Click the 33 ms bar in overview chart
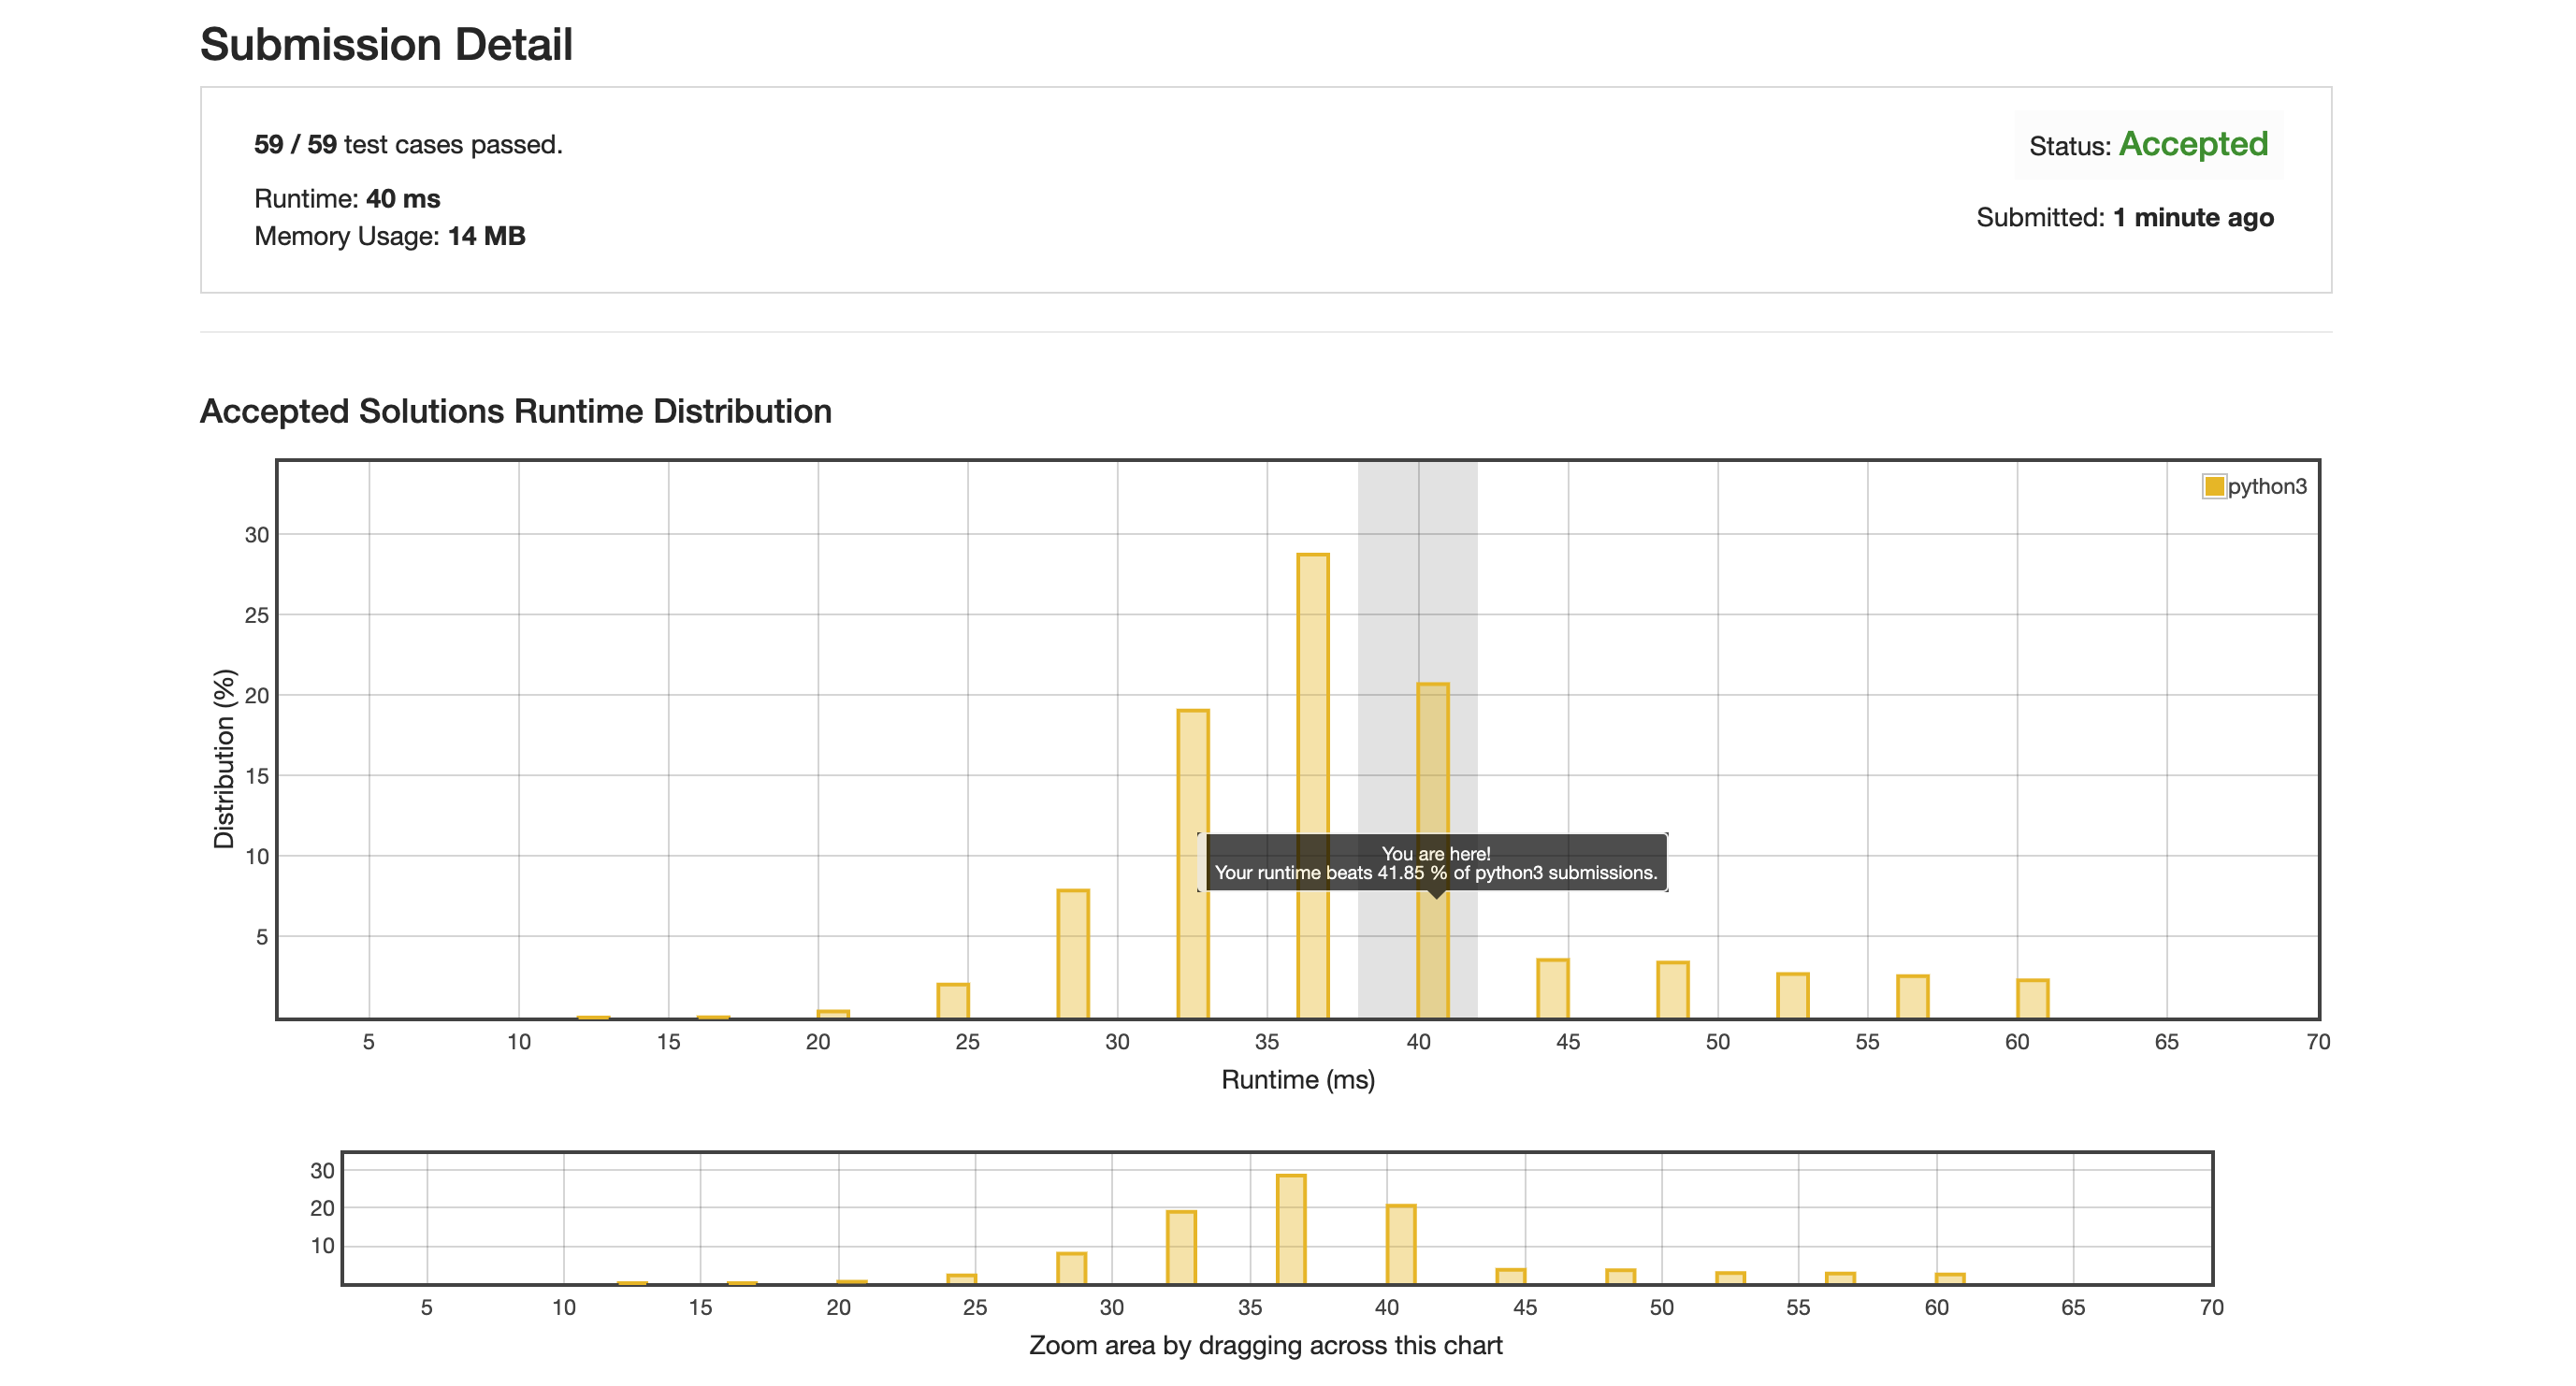The image size is (2576, 1386). point(1180,1246)
